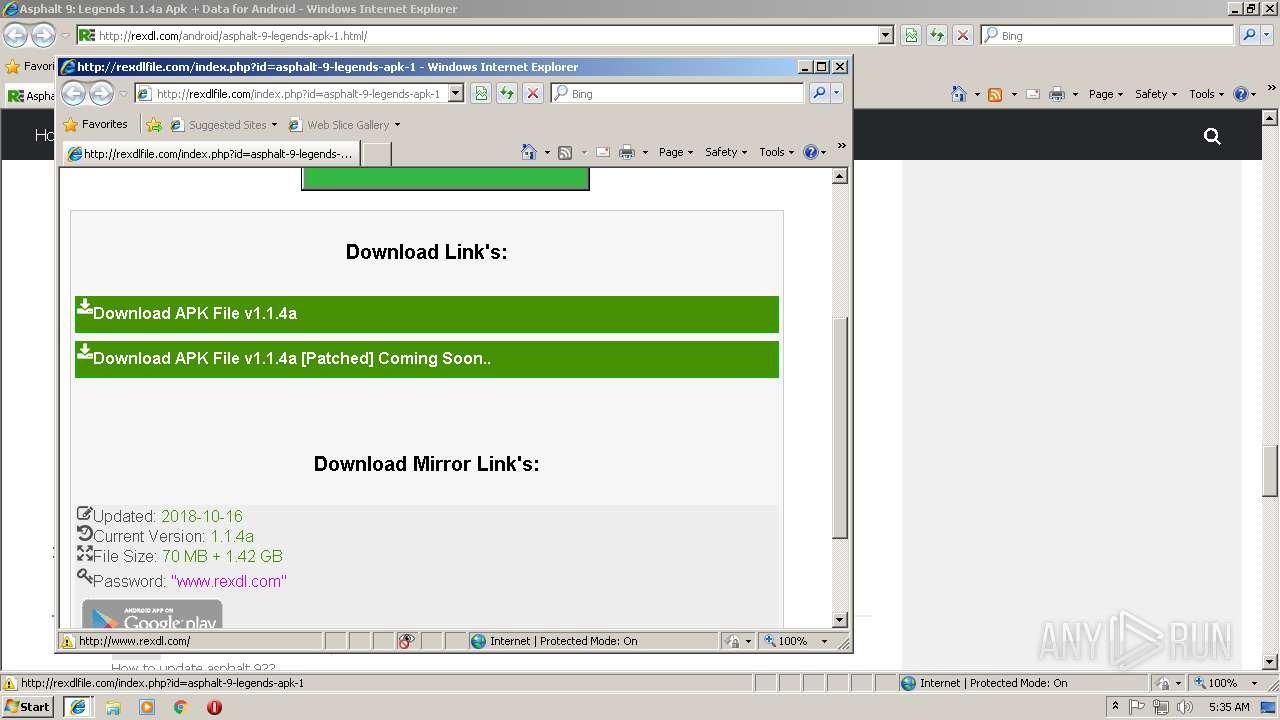Open Windows Explorer folder in taskbar
Viewport: 1280px width, 720px height.
pos(113,707)
